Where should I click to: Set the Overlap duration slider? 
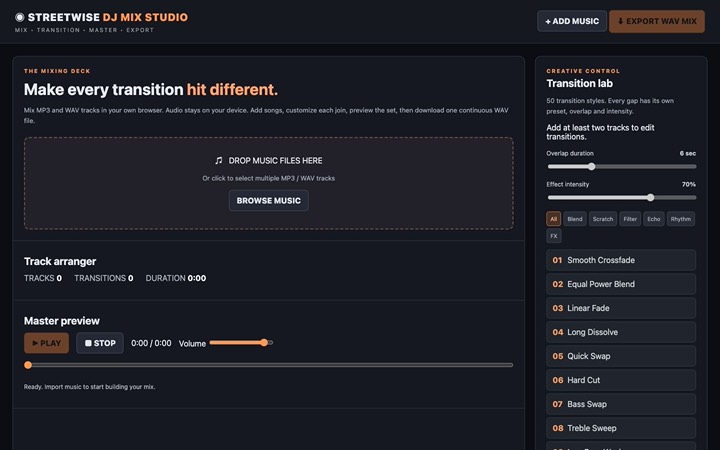(x=621, y=167)
